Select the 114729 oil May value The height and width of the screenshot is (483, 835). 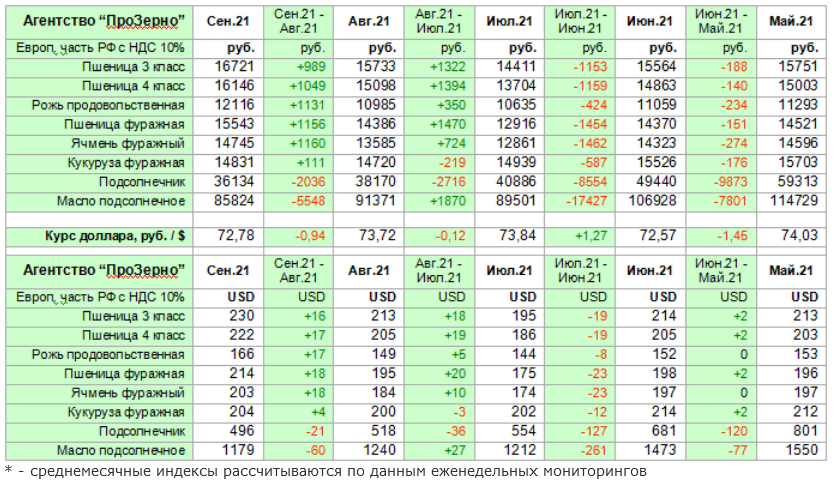[x=791, y=201]
